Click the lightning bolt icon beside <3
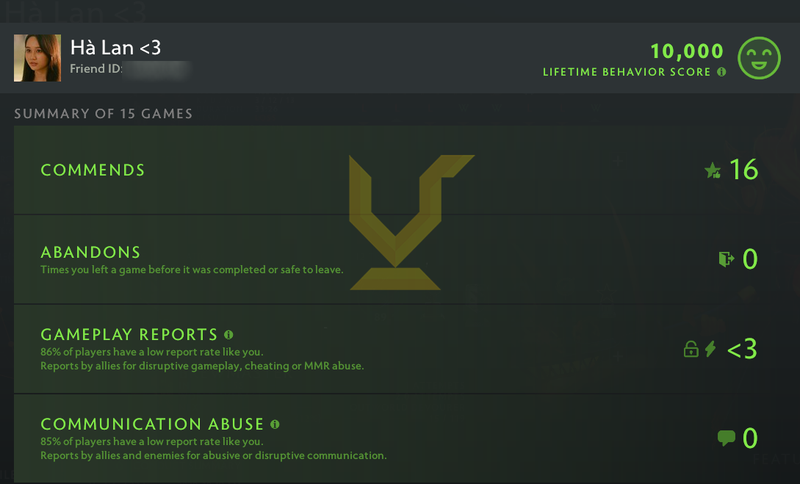Viewport: 800px width, 484px height. click(x=710, y=349)
